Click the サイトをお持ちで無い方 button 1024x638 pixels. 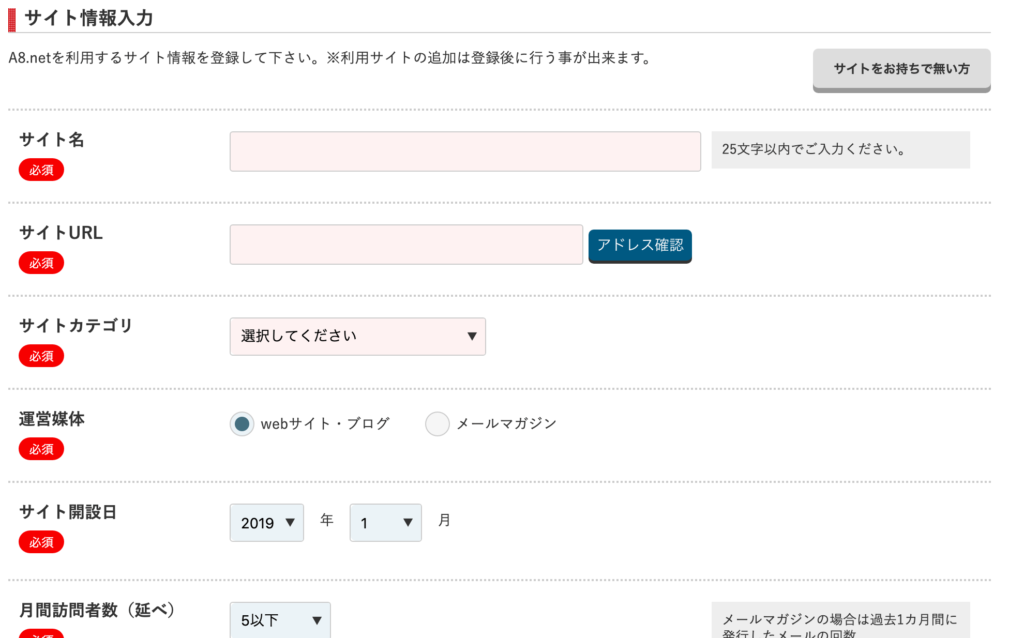[x=901, y=70]
